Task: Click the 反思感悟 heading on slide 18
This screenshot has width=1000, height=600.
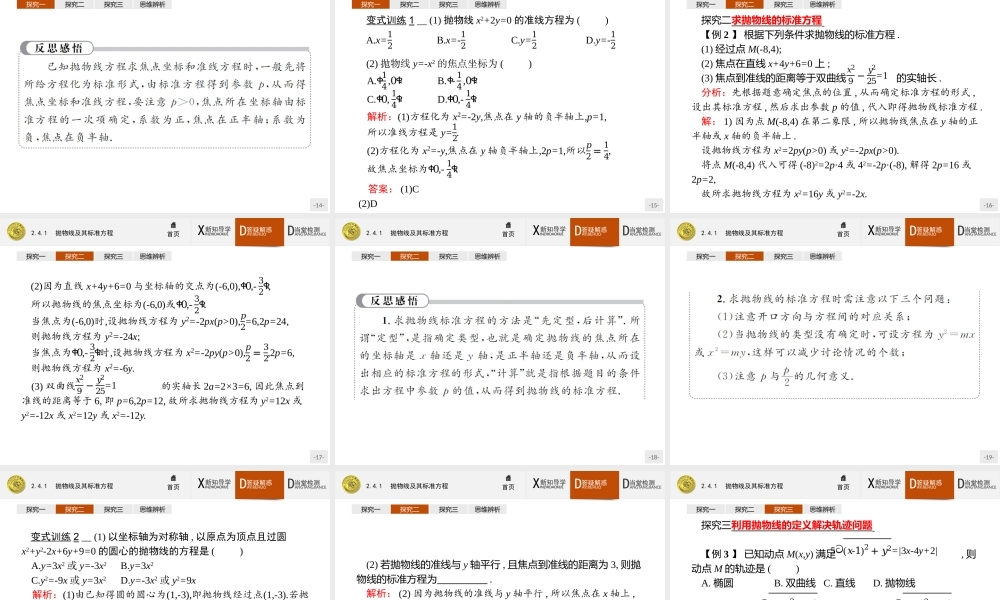Action: point(393,301)
